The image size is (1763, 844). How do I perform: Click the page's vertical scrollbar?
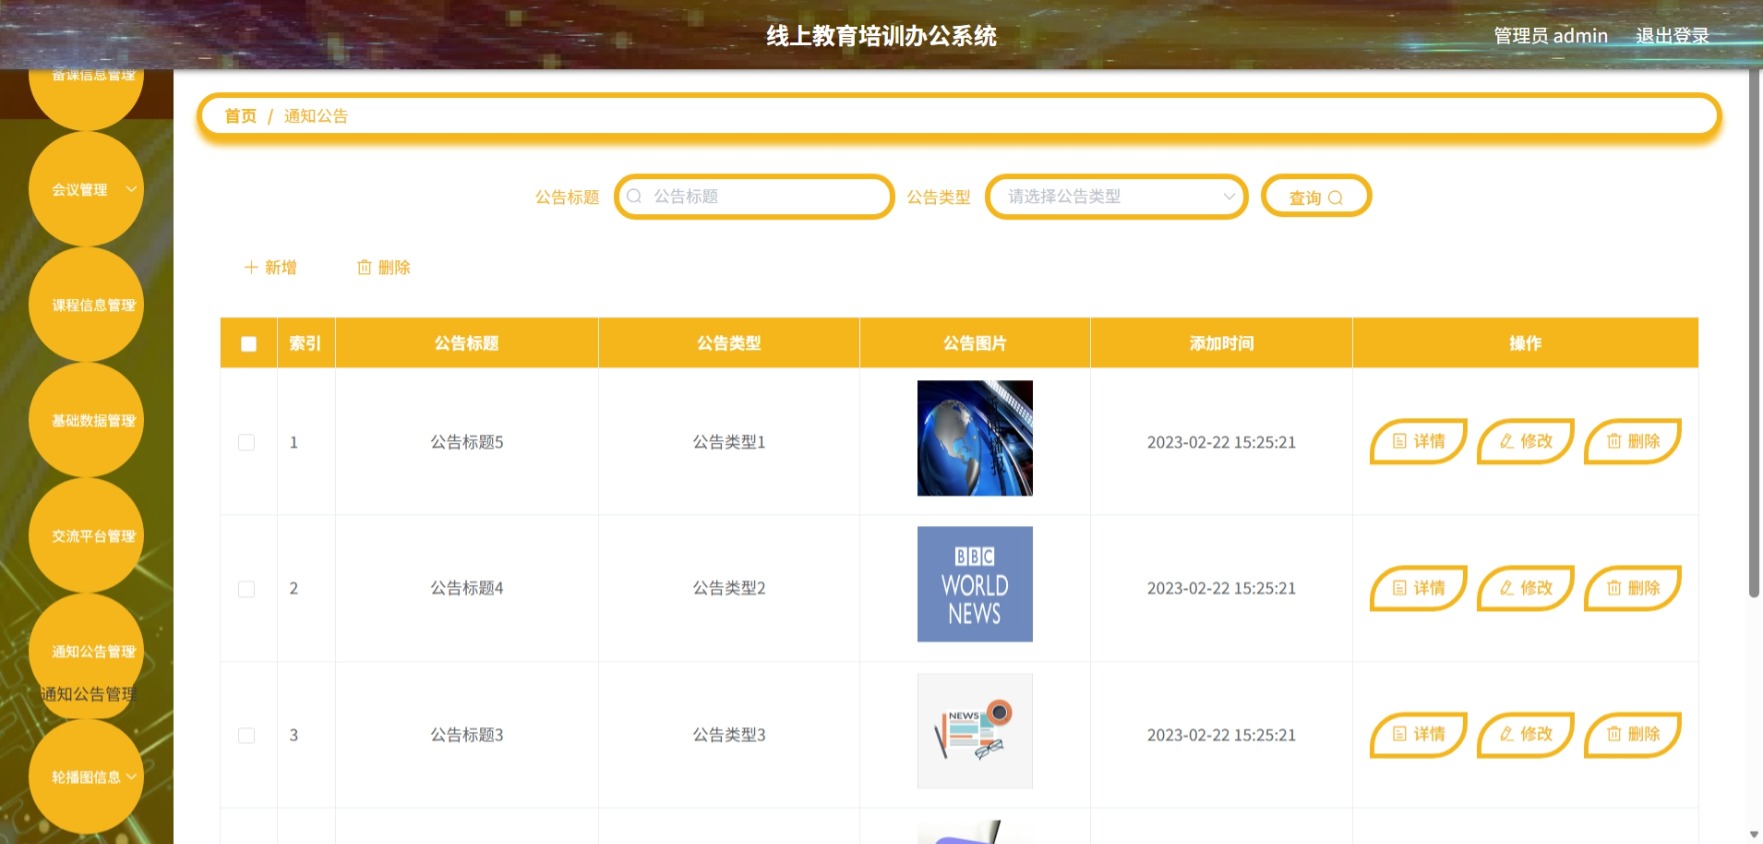coord(1754,335)
